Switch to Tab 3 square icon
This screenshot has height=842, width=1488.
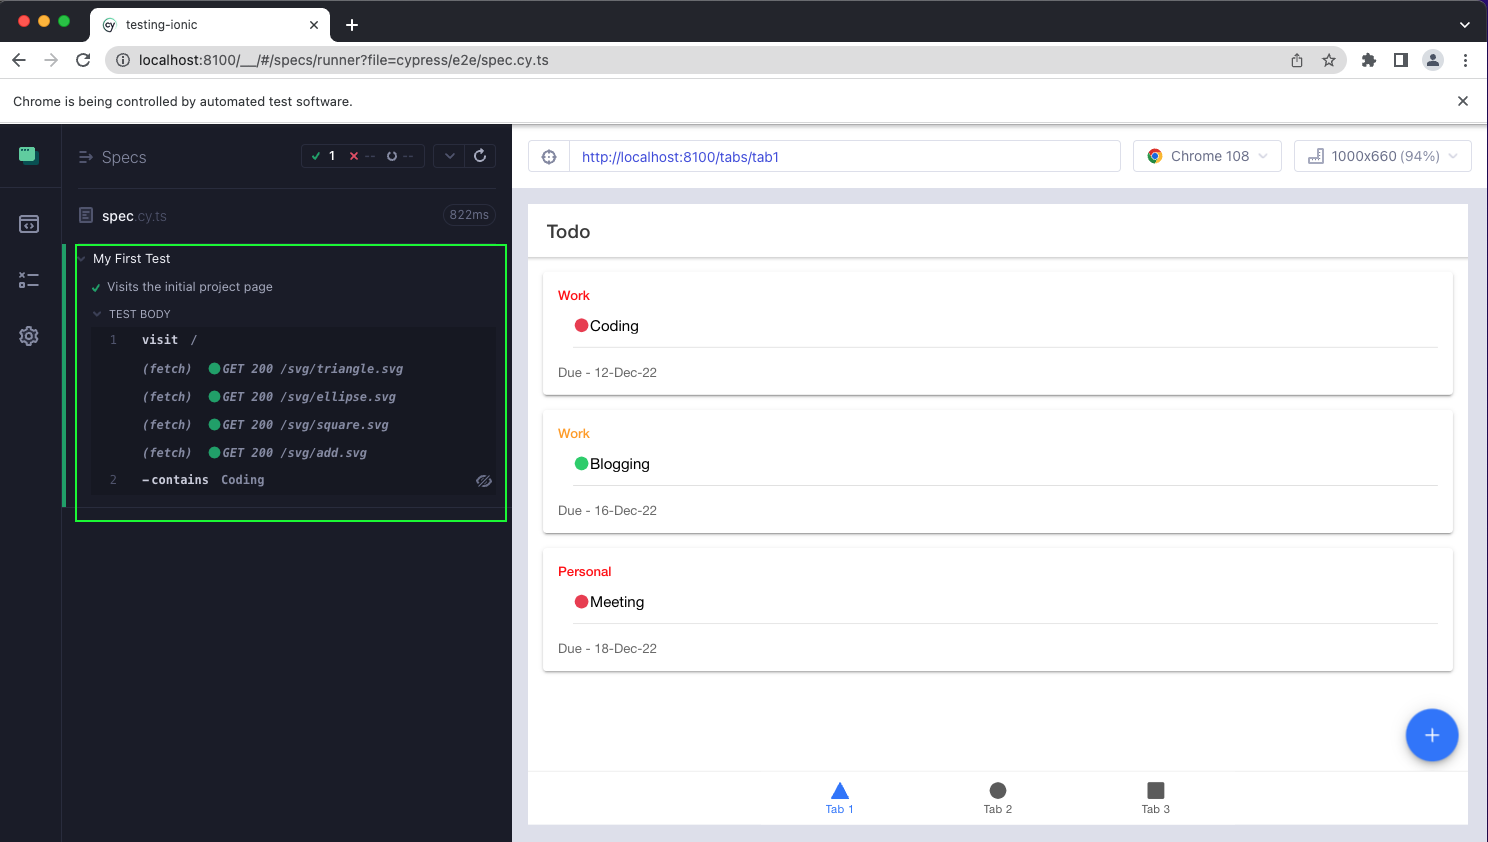click(x=1156, y=790)
